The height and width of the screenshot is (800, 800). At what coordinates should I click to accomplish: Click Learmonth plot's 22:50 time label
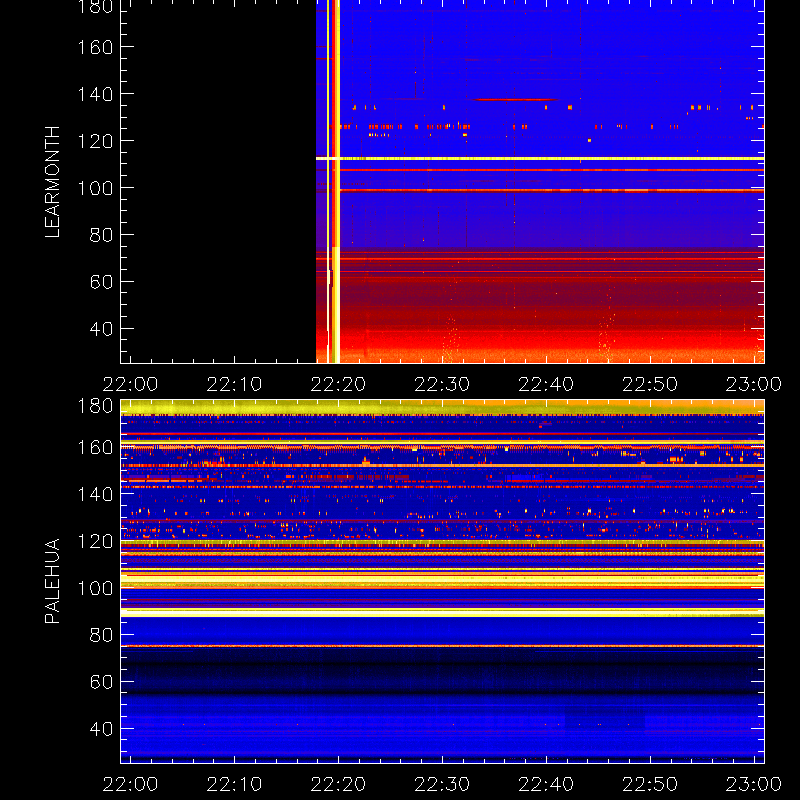point(650,384)
